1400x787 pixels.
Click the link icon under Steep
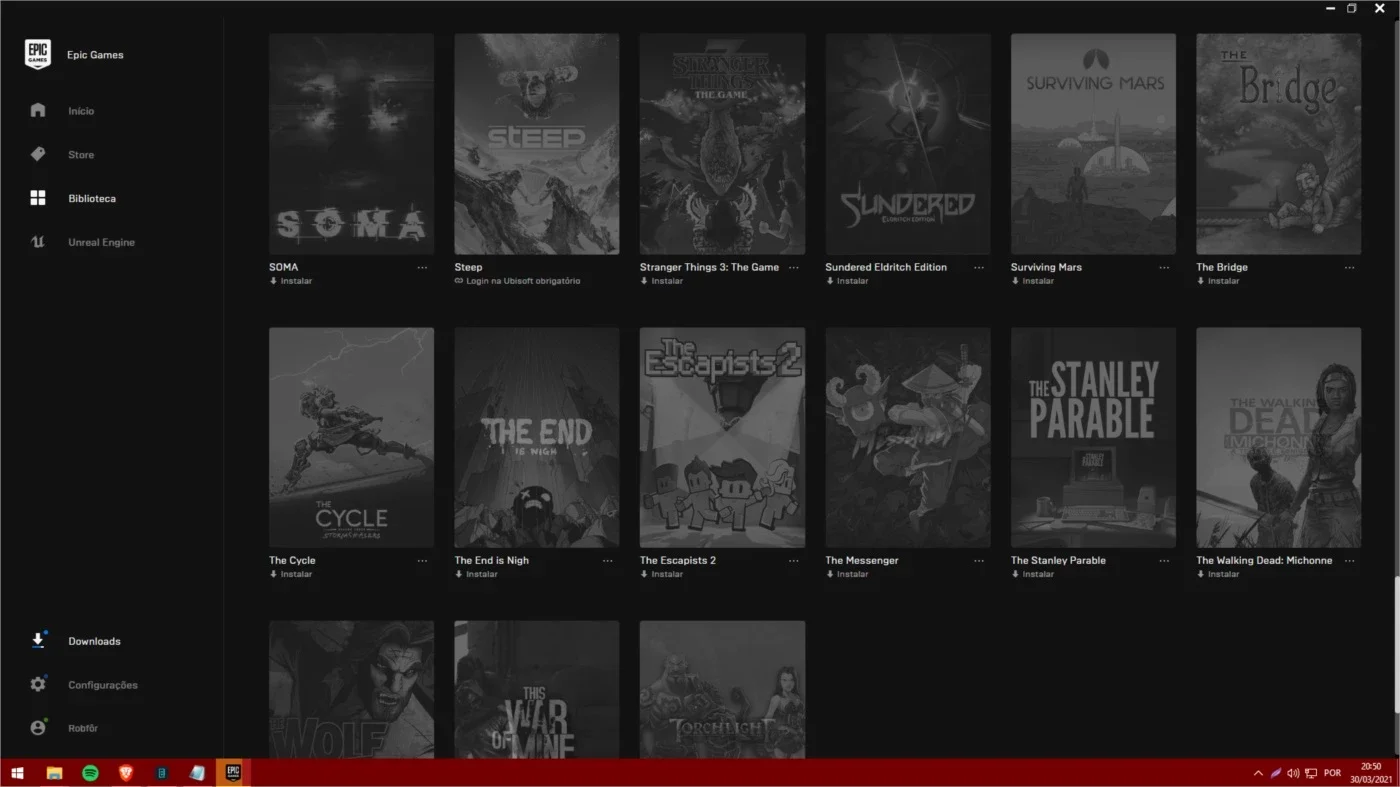(x=459, y=281)
